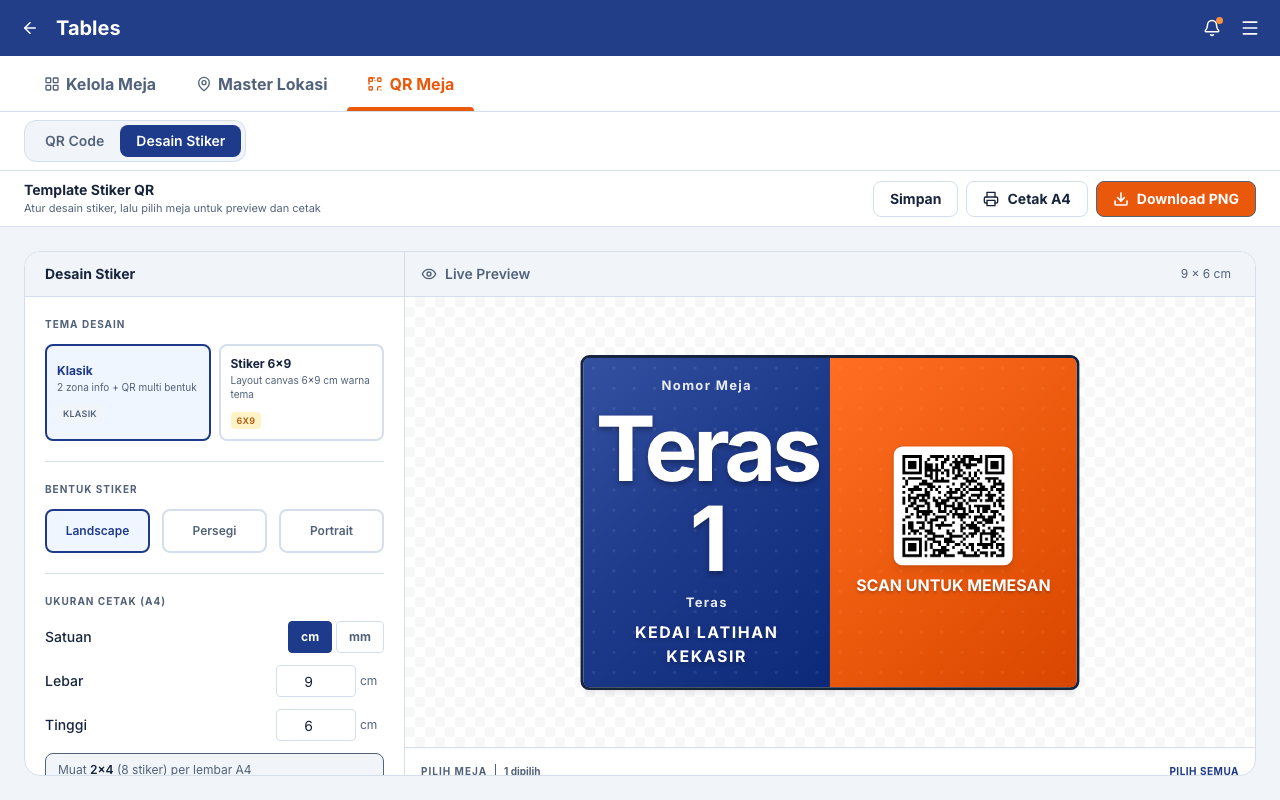This screenshot has width=1280, height=800.
Task: Click the Master Lokasi pin icon
Action: click(204, 84)
